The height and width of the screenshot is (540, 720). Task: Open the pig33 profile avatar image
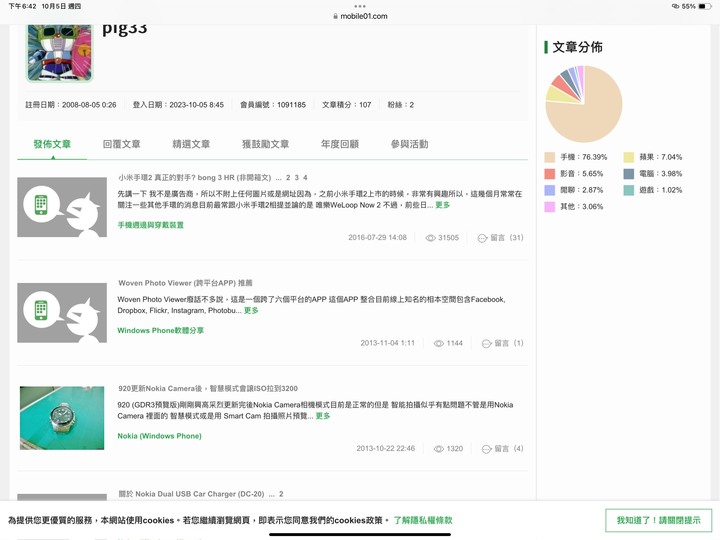click(x=60, y=53)
